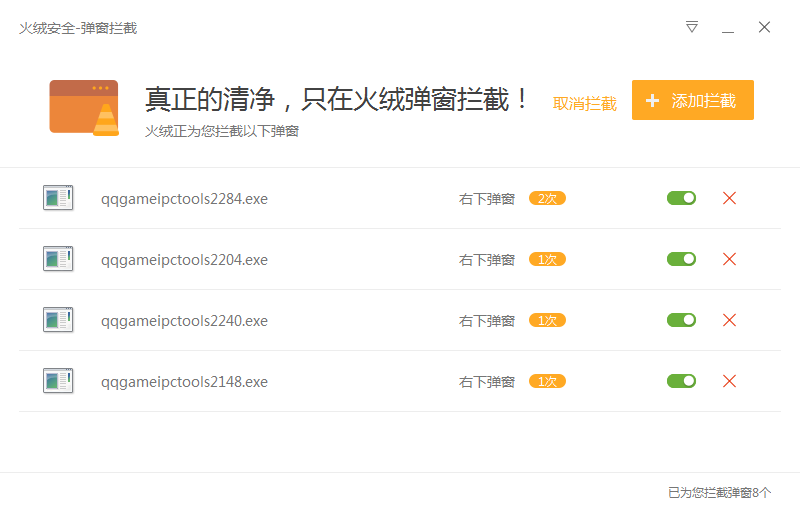Open the dropdown menu triangle in title bar
This screenshot has height=515, width=800.
(692, 27)
